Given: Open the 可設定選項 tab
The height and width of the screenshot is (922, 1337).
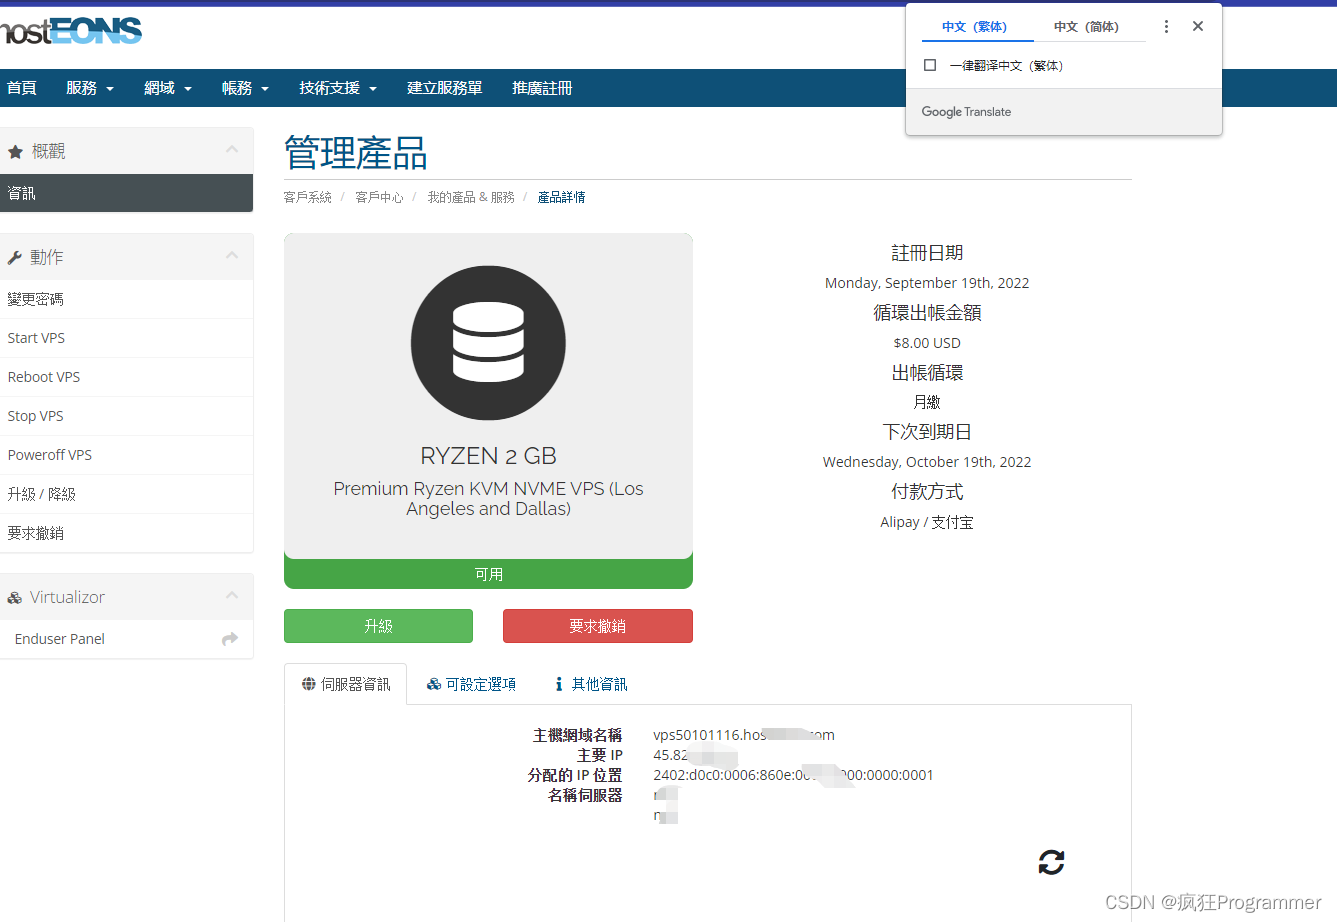Looking at the screenshot, I should tap(480, 683).
